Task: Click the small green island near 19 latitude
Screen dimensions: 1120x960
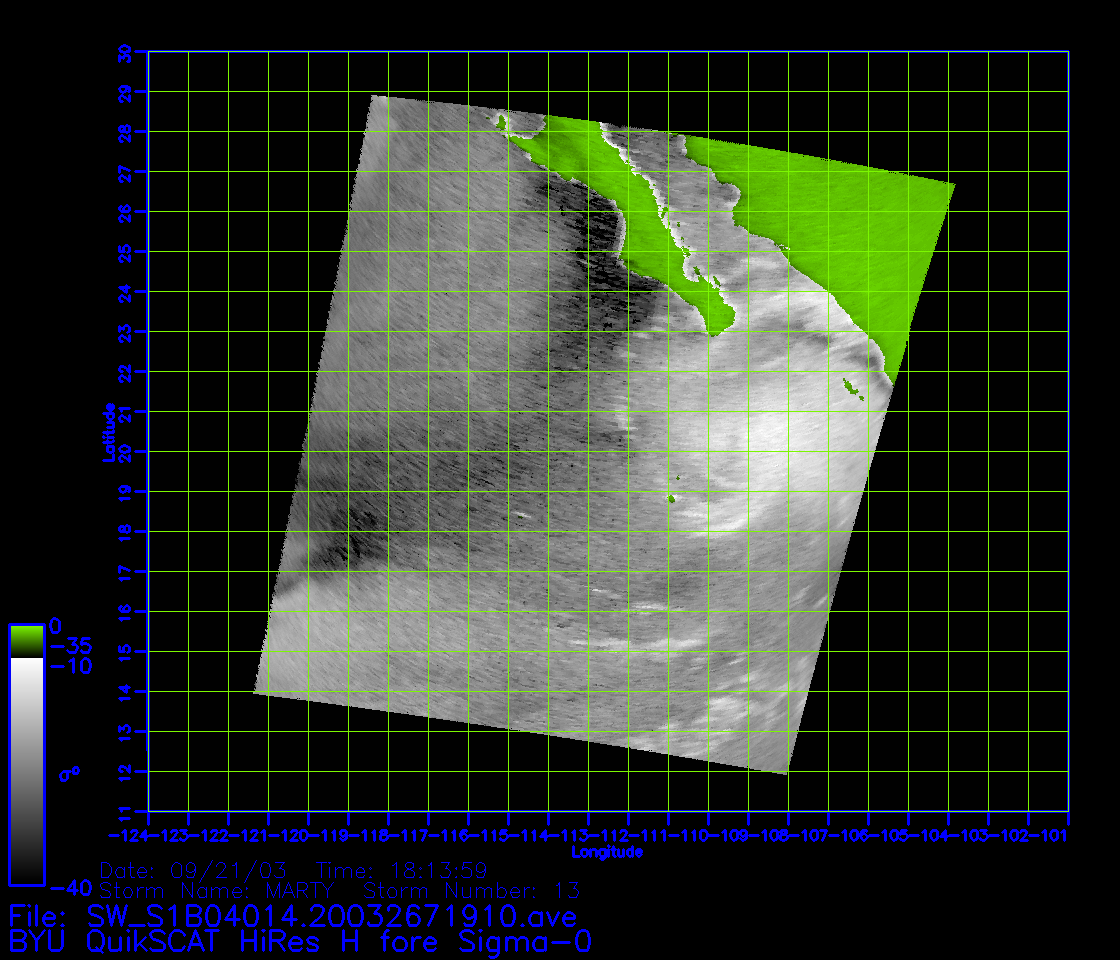Action: [x=673, y=498]
